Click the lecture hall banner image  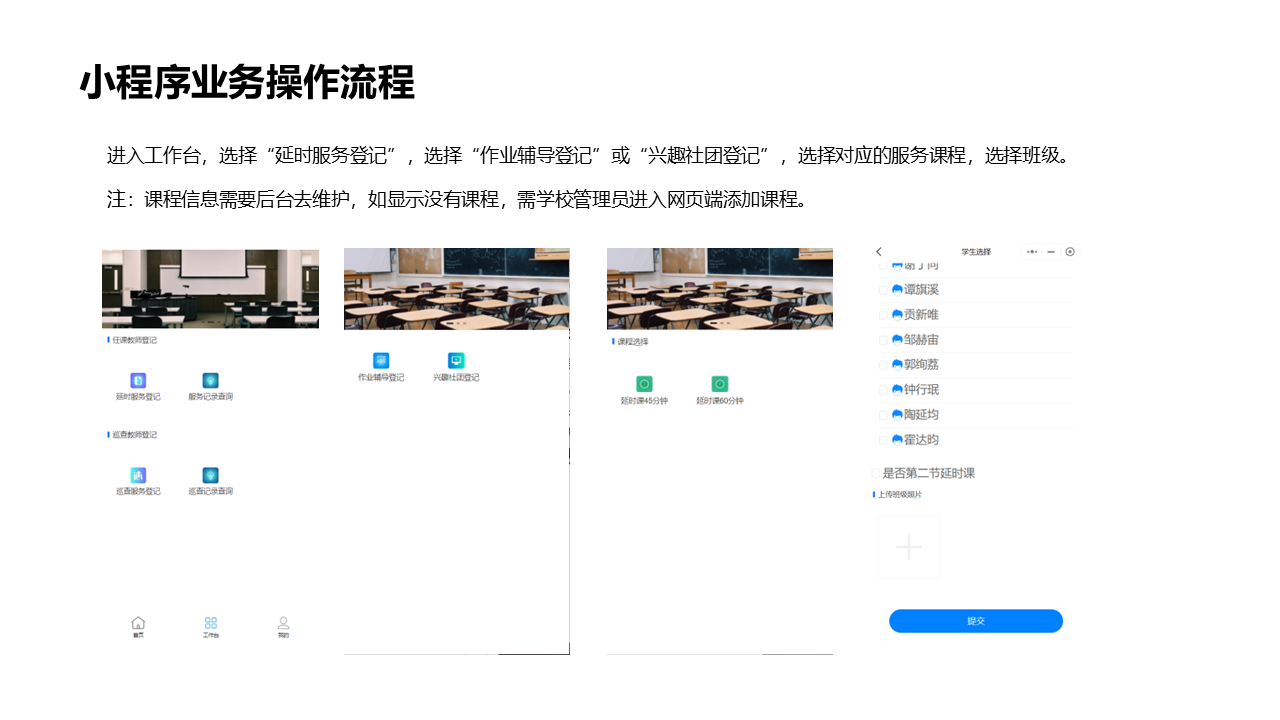click(210, 289)
